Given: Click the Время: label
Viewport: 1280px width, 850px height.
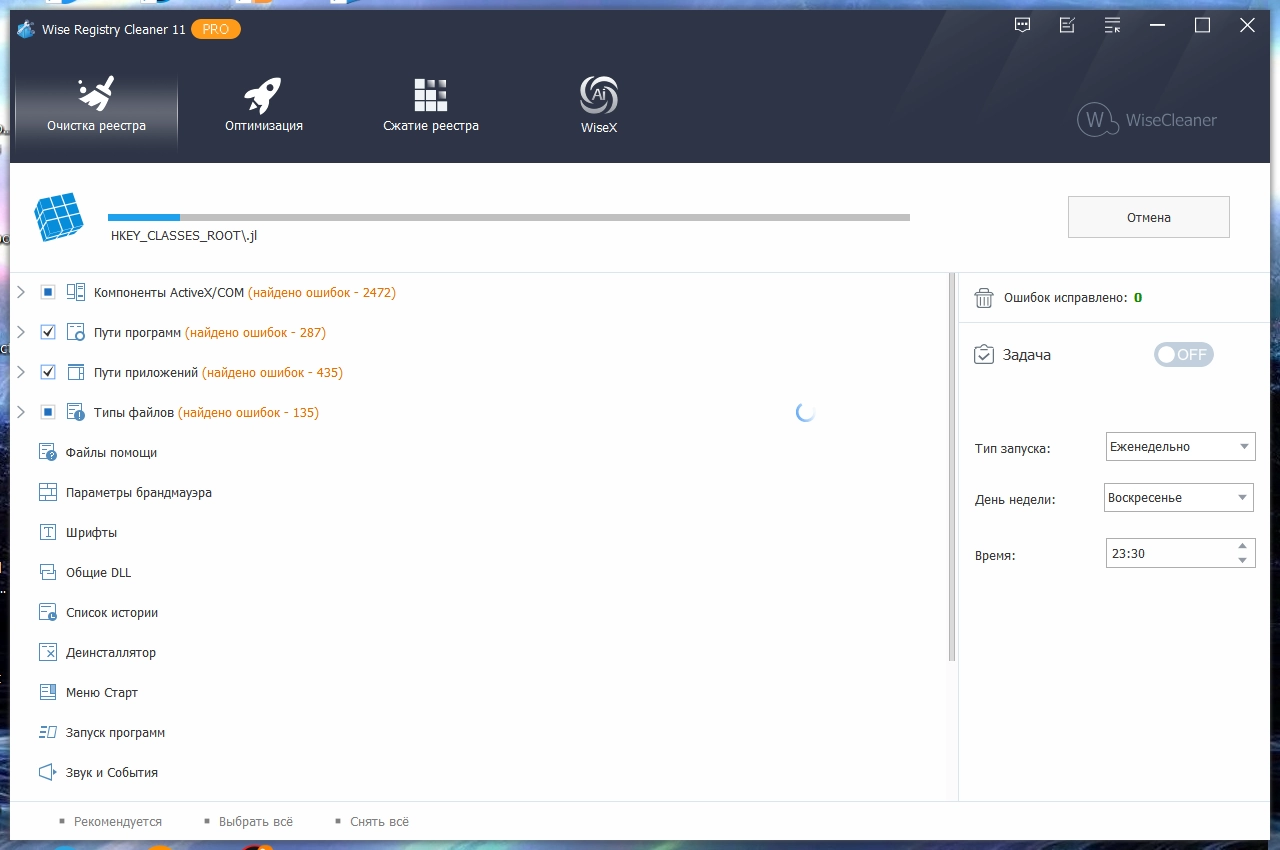Looking at the screenshot, I should pos(995,555).
